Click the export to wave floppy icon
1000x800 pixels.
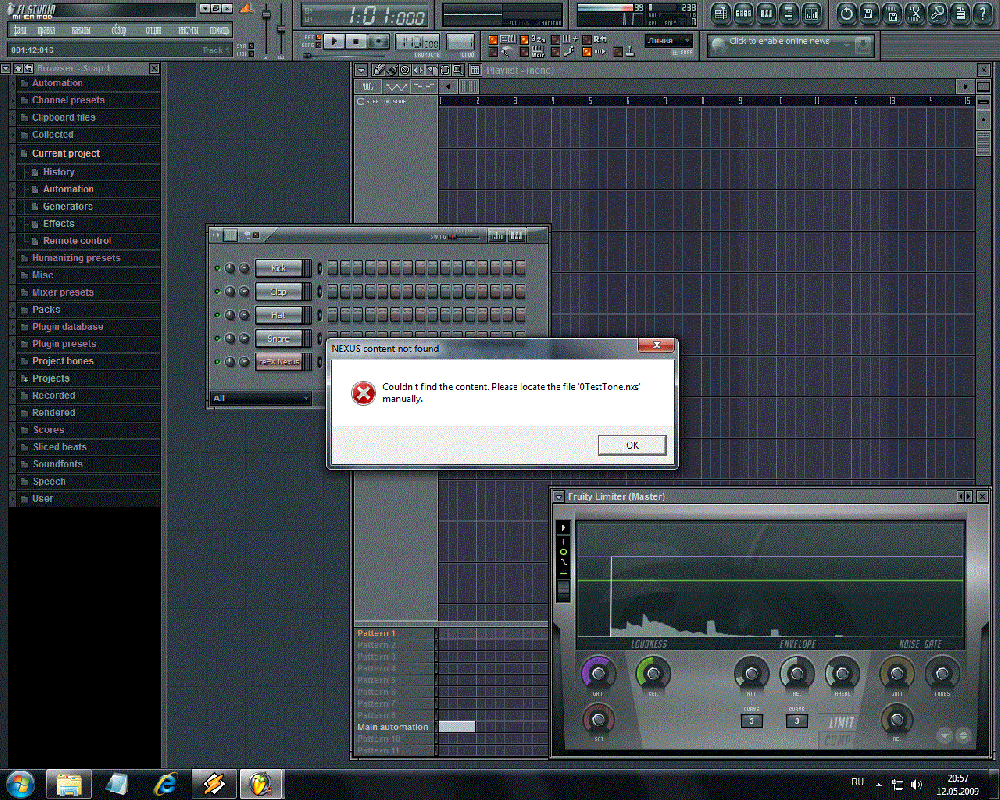[892, 14]
